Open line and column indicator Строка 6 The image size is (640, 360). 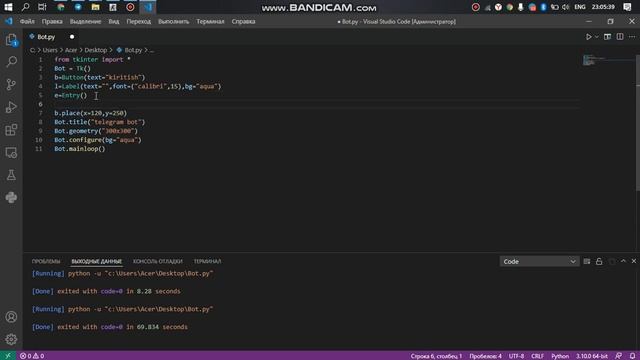click(436, 356)
